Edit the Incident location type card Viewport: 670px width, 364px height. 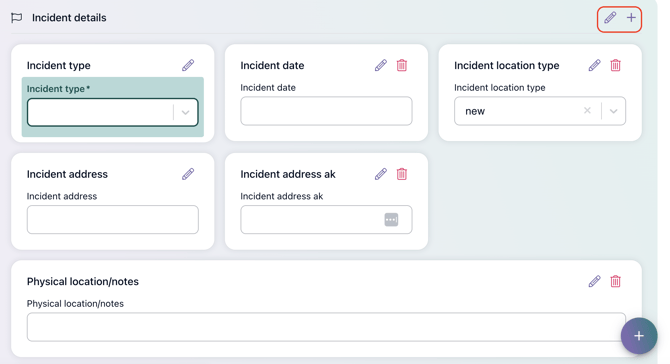tap(594, 65)
